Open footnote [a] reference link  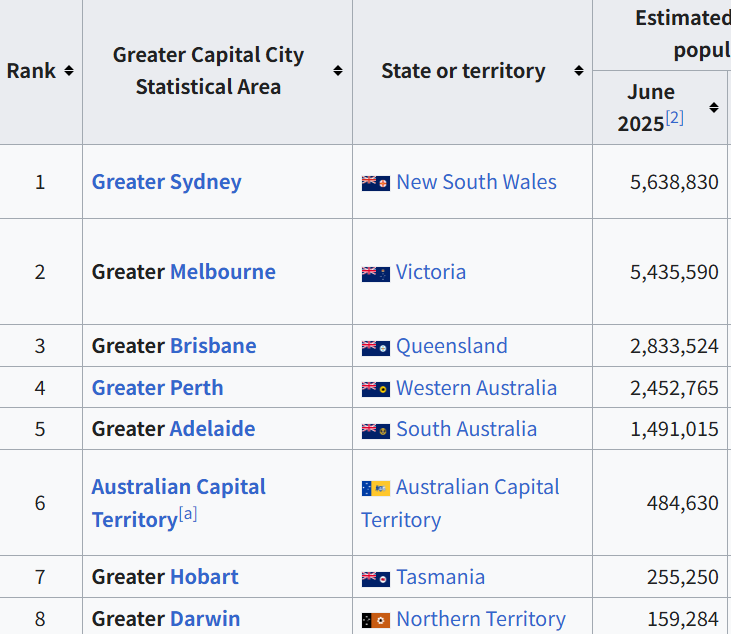tap(188, 514)
